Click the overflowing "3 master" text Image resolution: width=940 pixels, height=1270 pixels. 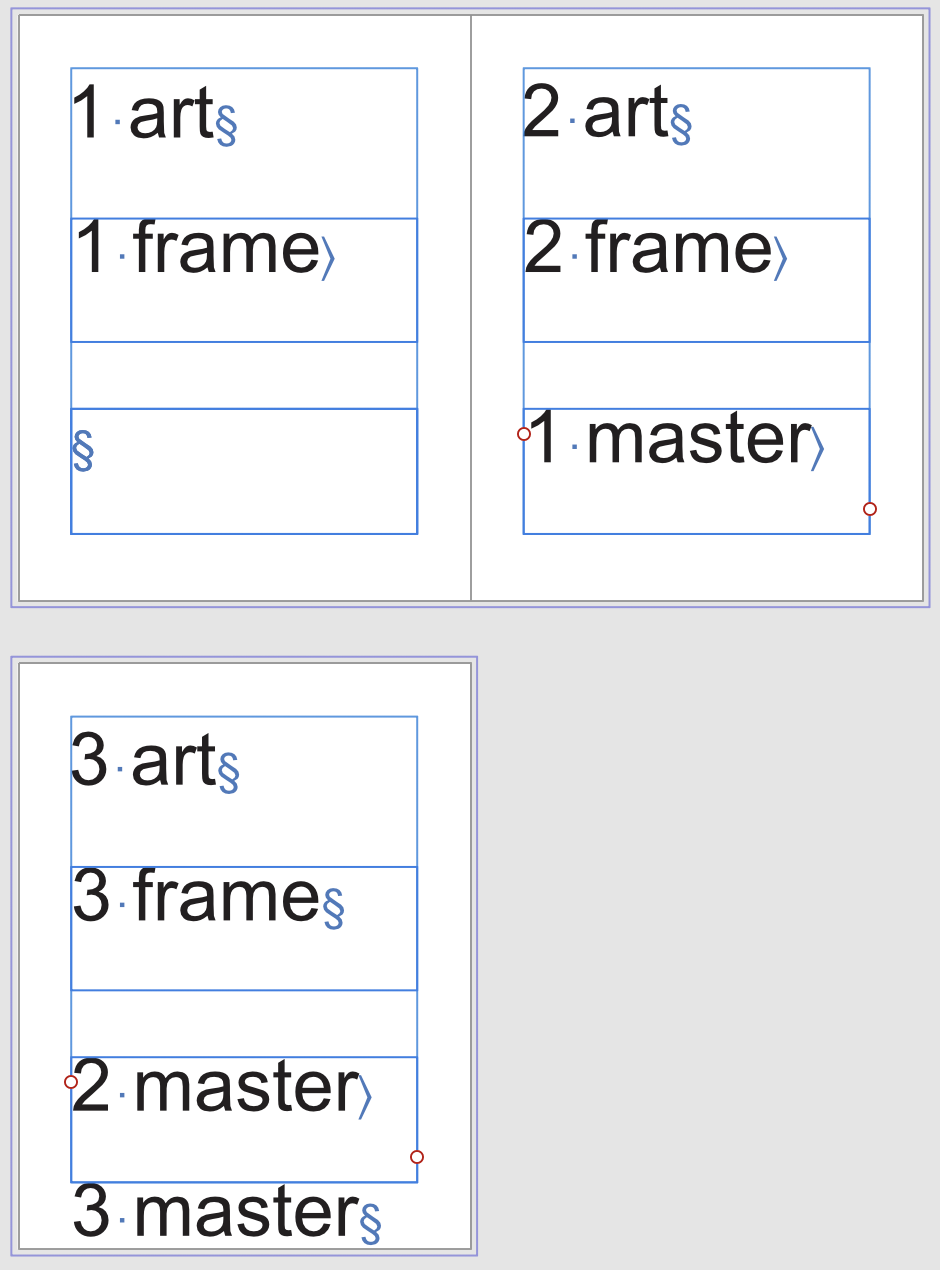point(215,1213)
